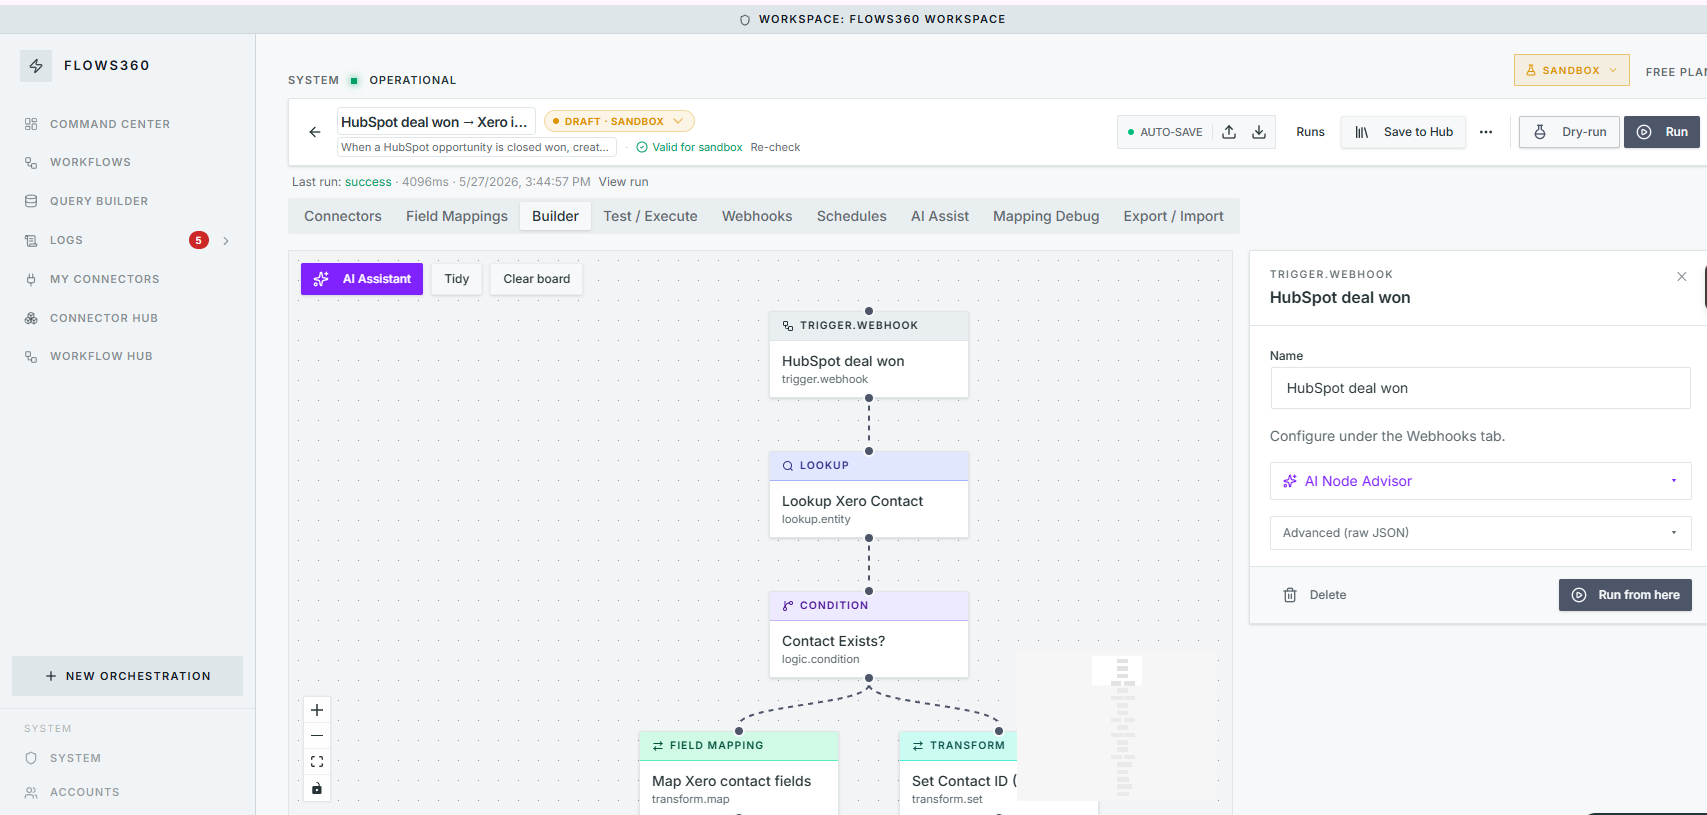Delete the selected node
This screenshot has height=815, width=1707.
click(x=1315, y=595)
